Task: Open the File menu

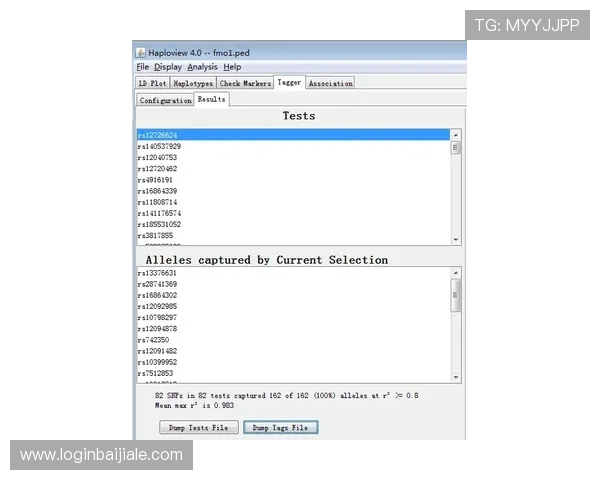Action: [142, 67]
